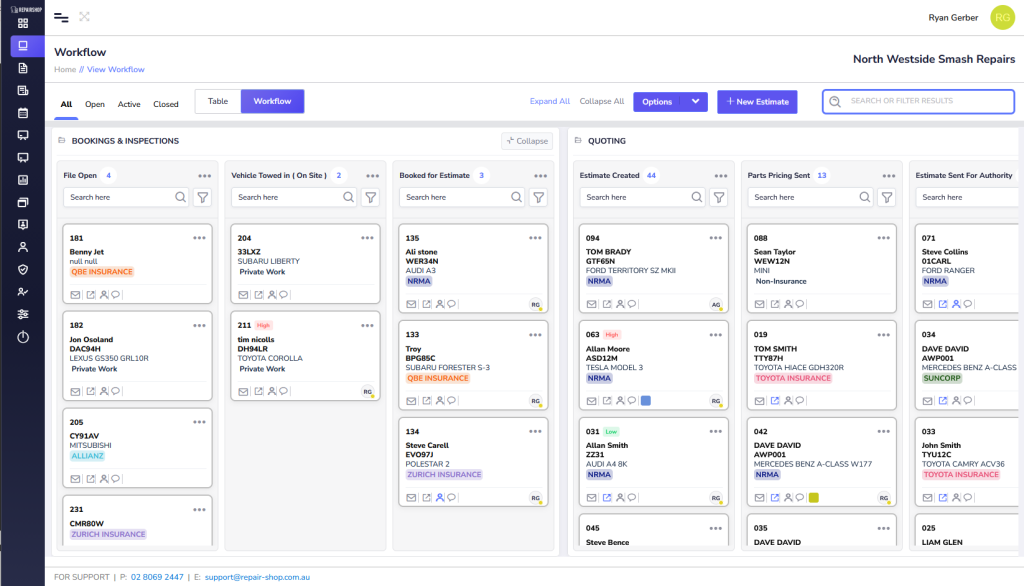Click assign-user icon on card 134 Steve Carell
1024x586 pixels.
click(440, 498)
